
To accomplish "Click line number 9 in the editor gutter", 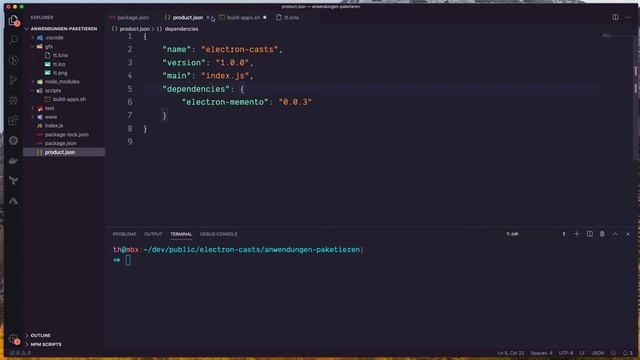I will [130, 142].
